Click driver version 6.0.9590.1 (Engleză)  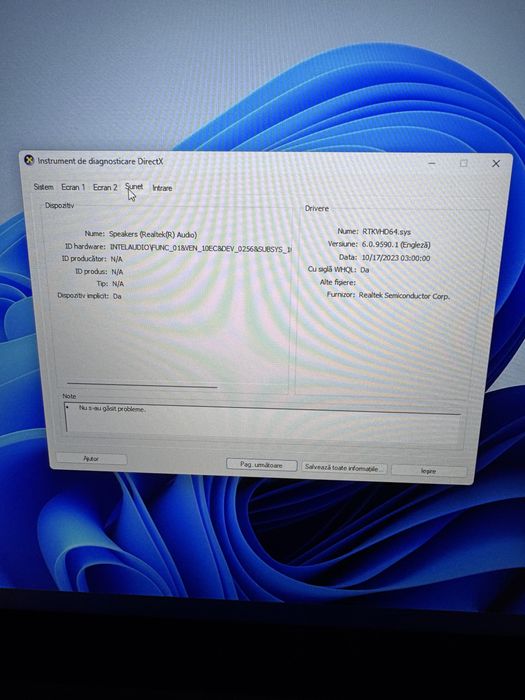pyautogui.click(x=396, y=245)
